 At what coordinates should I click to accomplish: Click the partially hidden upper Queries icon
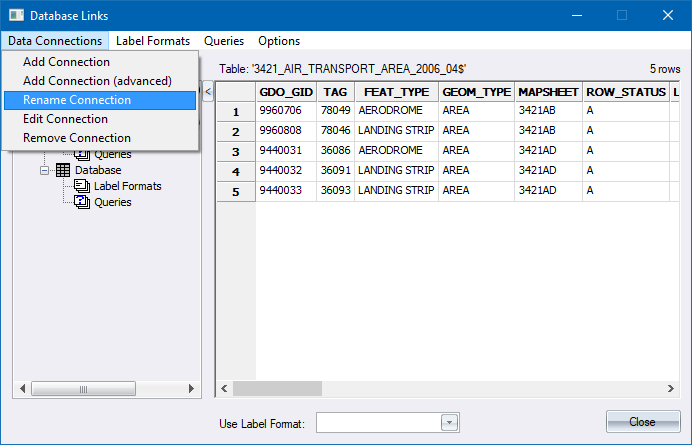[x=82, y=155]
